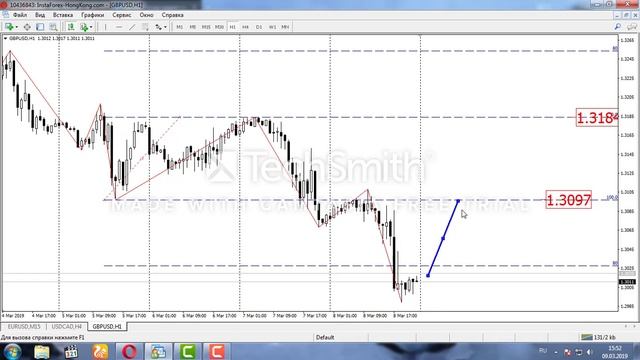
Task: Switch chart to M15 timeframe
Action: pos(206,27)
